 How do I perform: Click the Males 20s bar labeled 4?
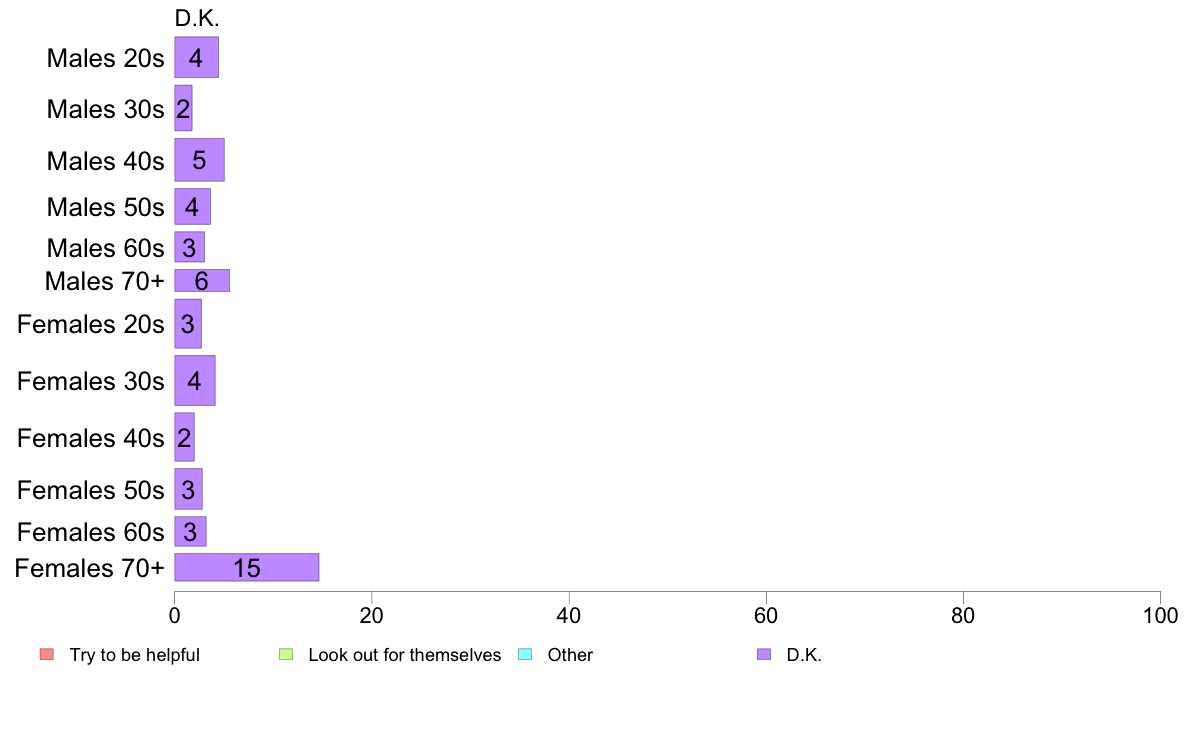point(197,58)
